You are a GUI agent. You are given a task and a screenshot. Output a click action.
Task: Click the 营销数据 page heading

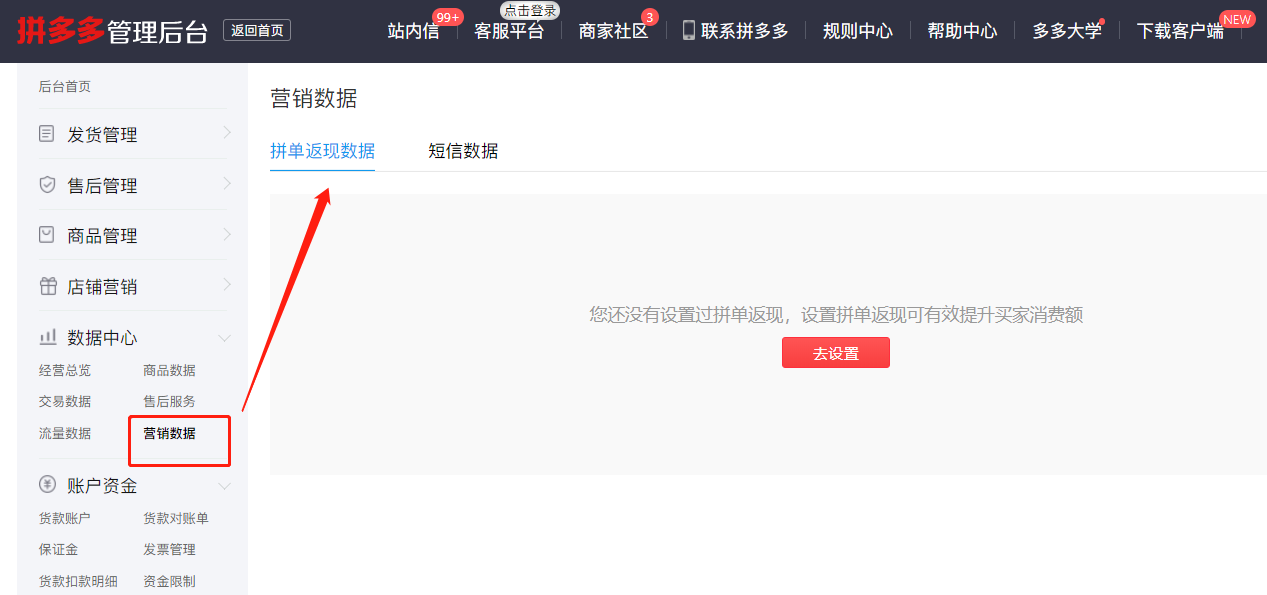click(x=313, y=98)
